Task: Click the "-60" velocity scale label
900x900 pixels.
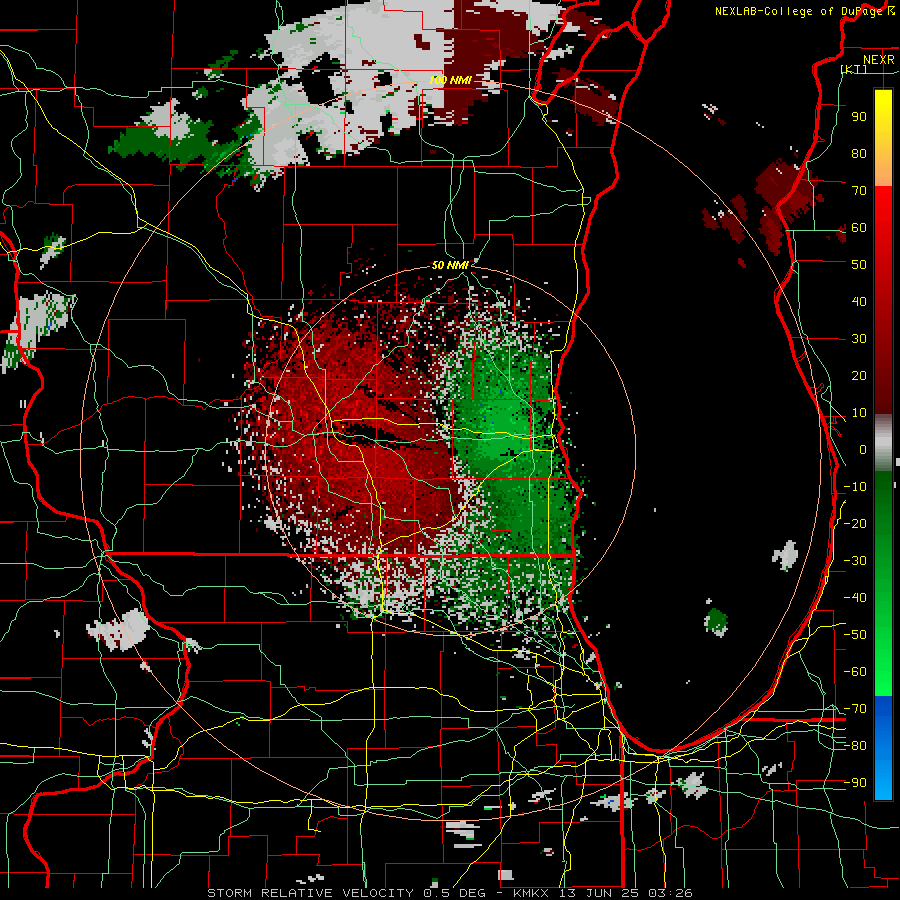Action: (x=855, y=672)
